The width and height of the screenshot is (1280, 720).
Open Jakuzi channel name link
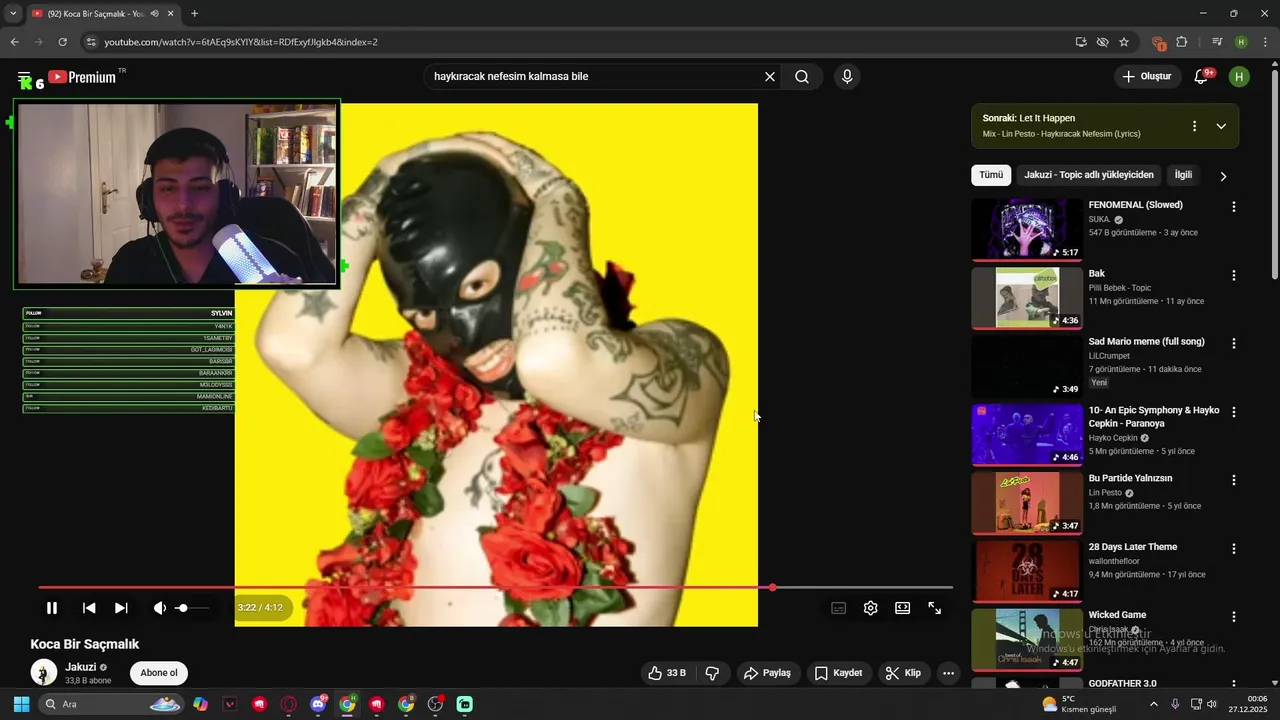[x=81, y=667]
